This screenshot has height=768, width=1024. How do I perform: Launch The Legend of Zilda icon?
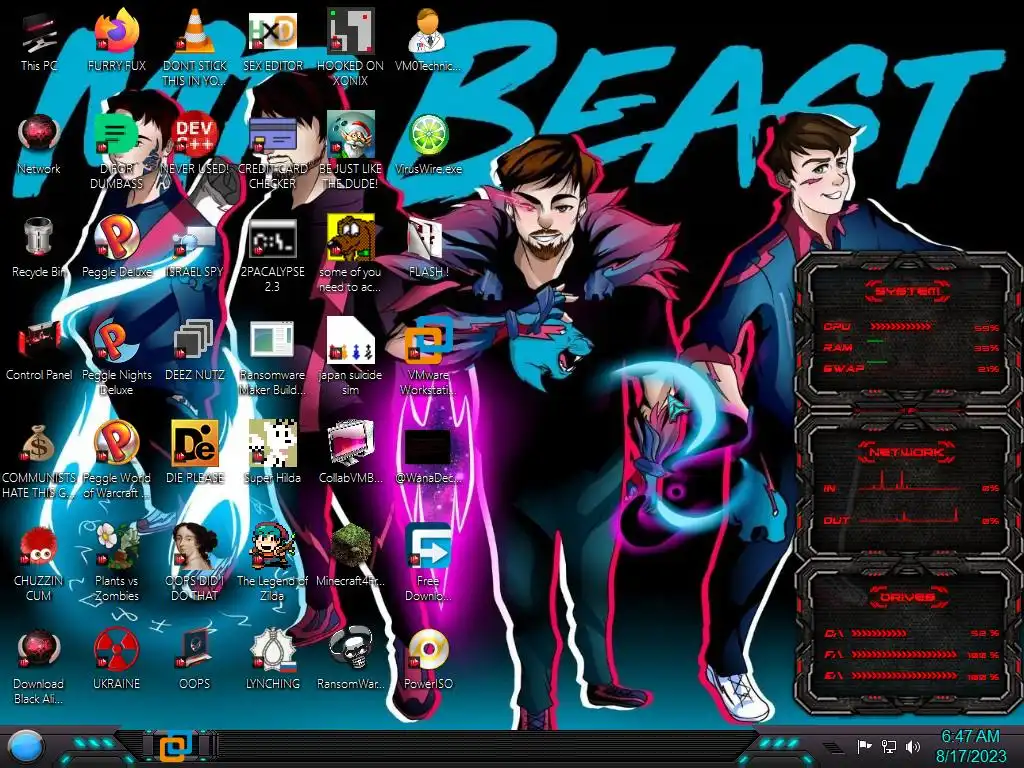coord(273,546)
